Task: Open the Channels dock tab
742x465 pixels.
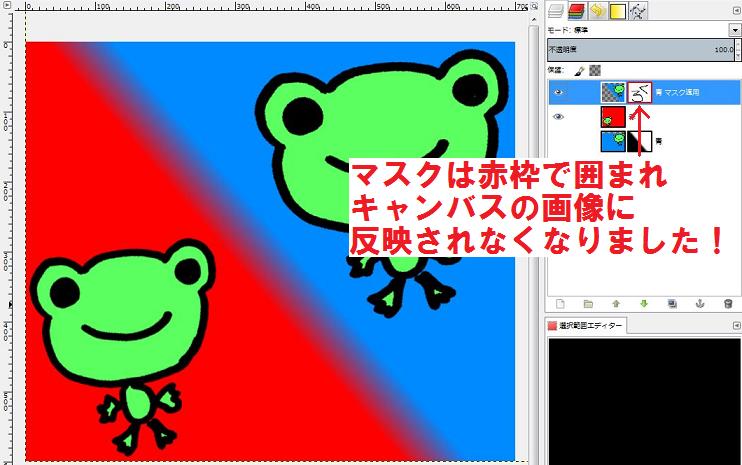Action: click(x=576, y=11)
